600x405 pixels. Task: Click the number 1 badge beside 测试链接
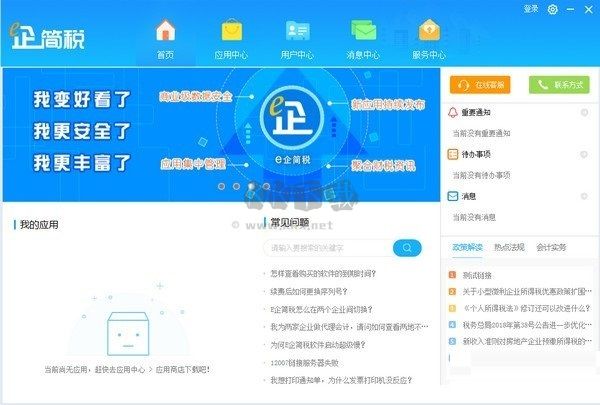point(452,275)
